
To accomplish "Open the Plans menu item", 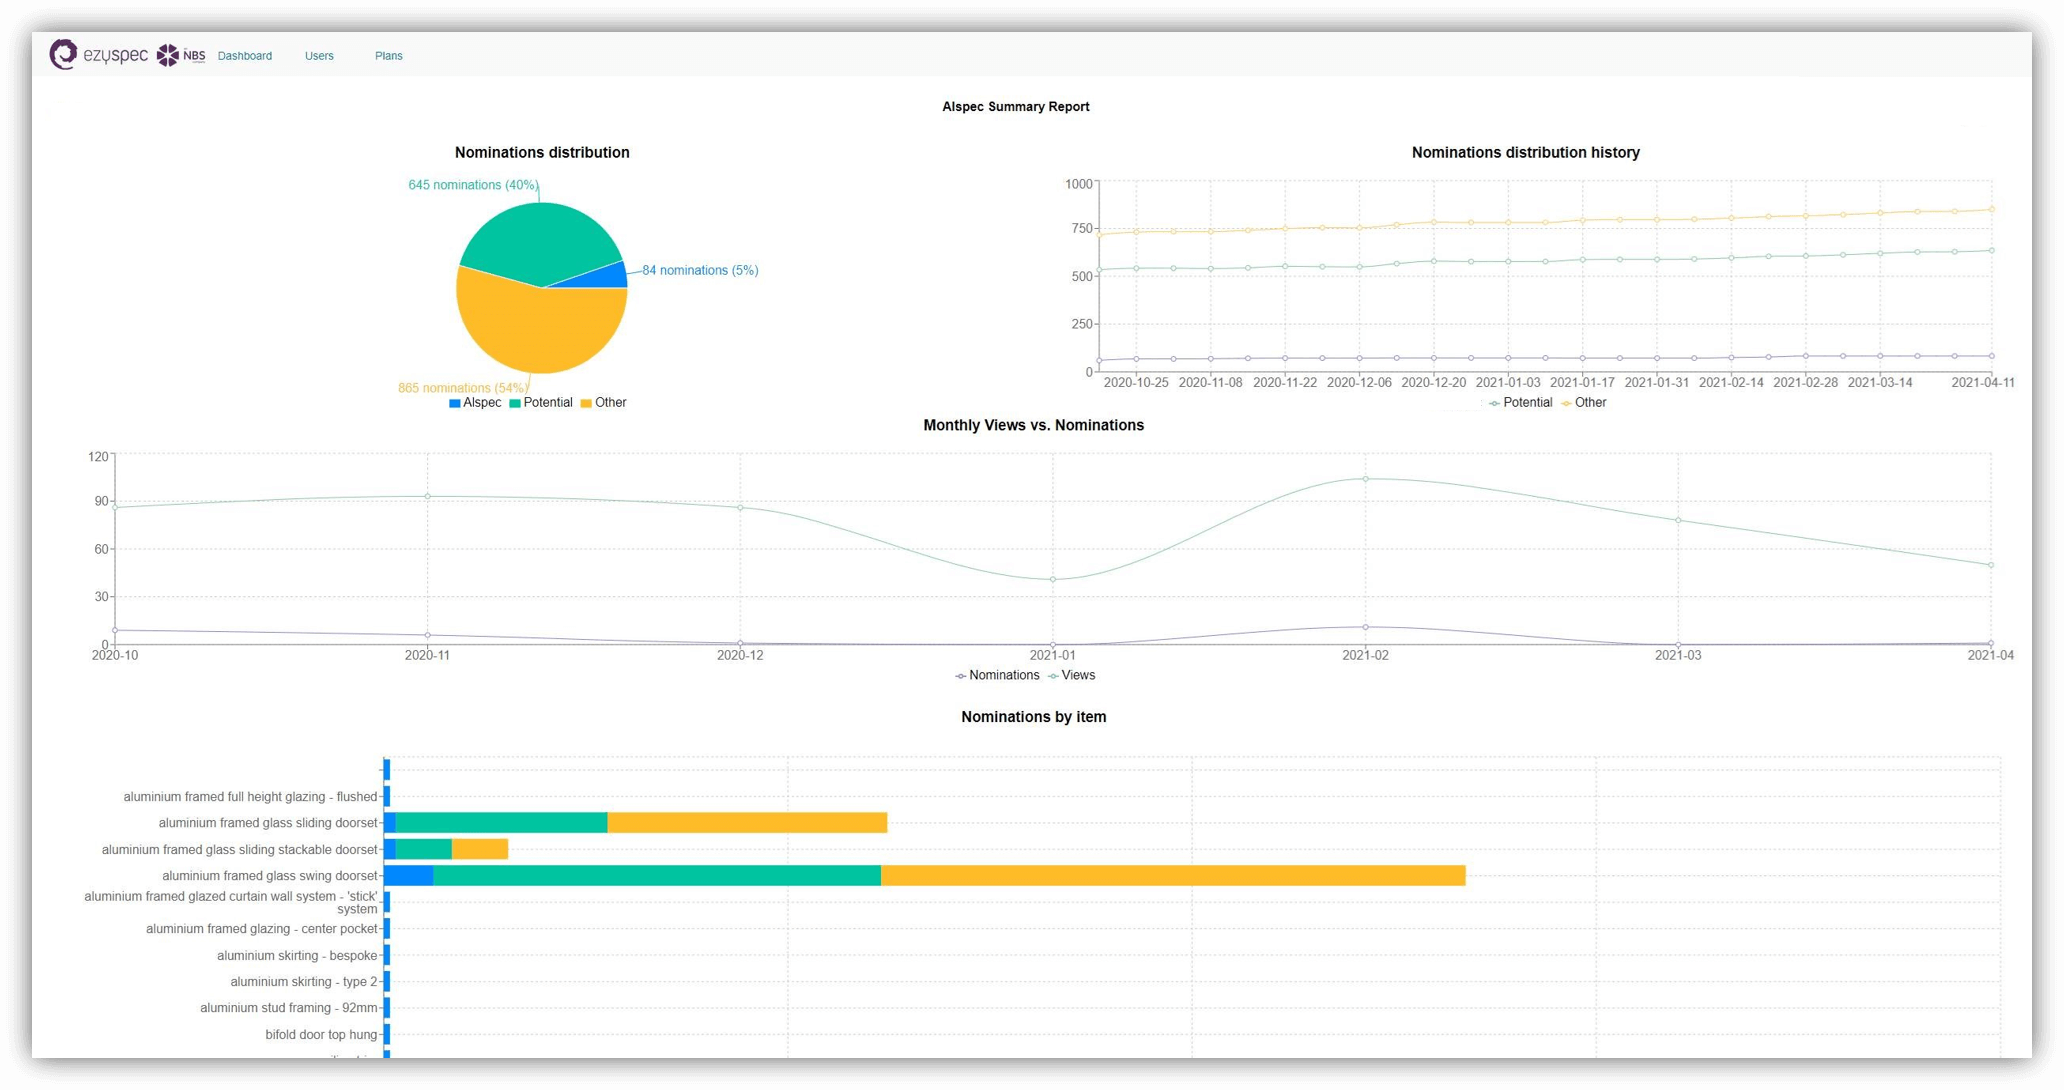I will pos(389,56).
